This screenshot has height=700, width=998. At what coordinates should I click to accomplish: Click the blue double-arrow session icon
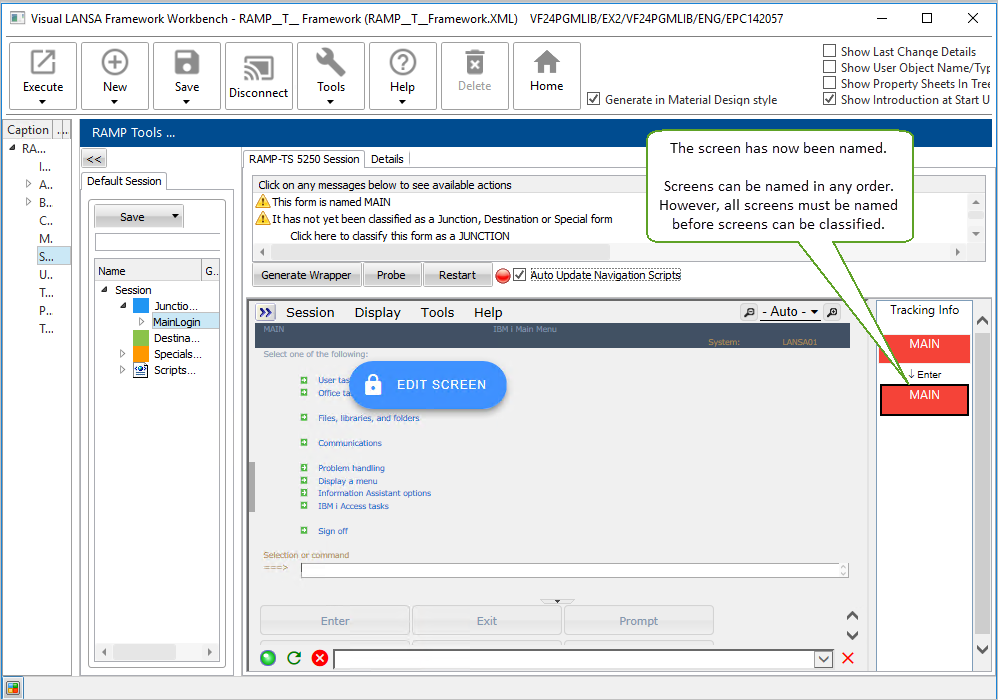(265, 312)
